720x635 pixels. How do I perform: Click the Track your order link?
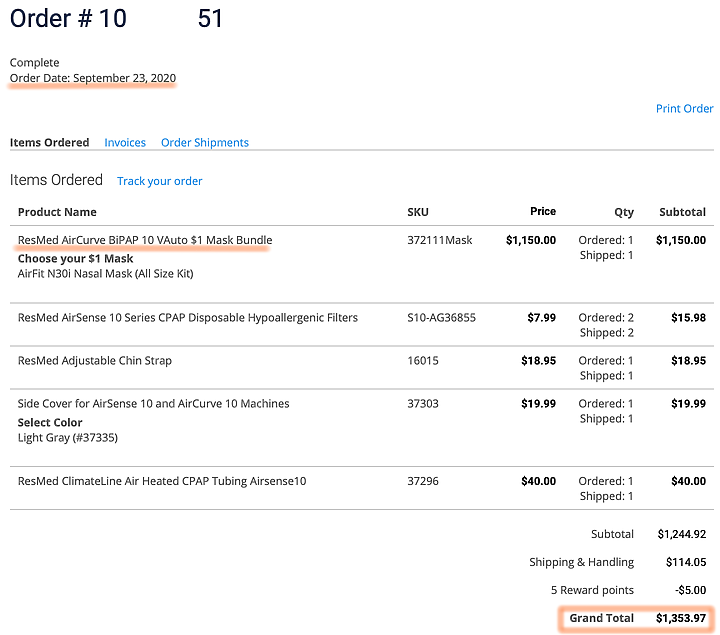point(159,181)
